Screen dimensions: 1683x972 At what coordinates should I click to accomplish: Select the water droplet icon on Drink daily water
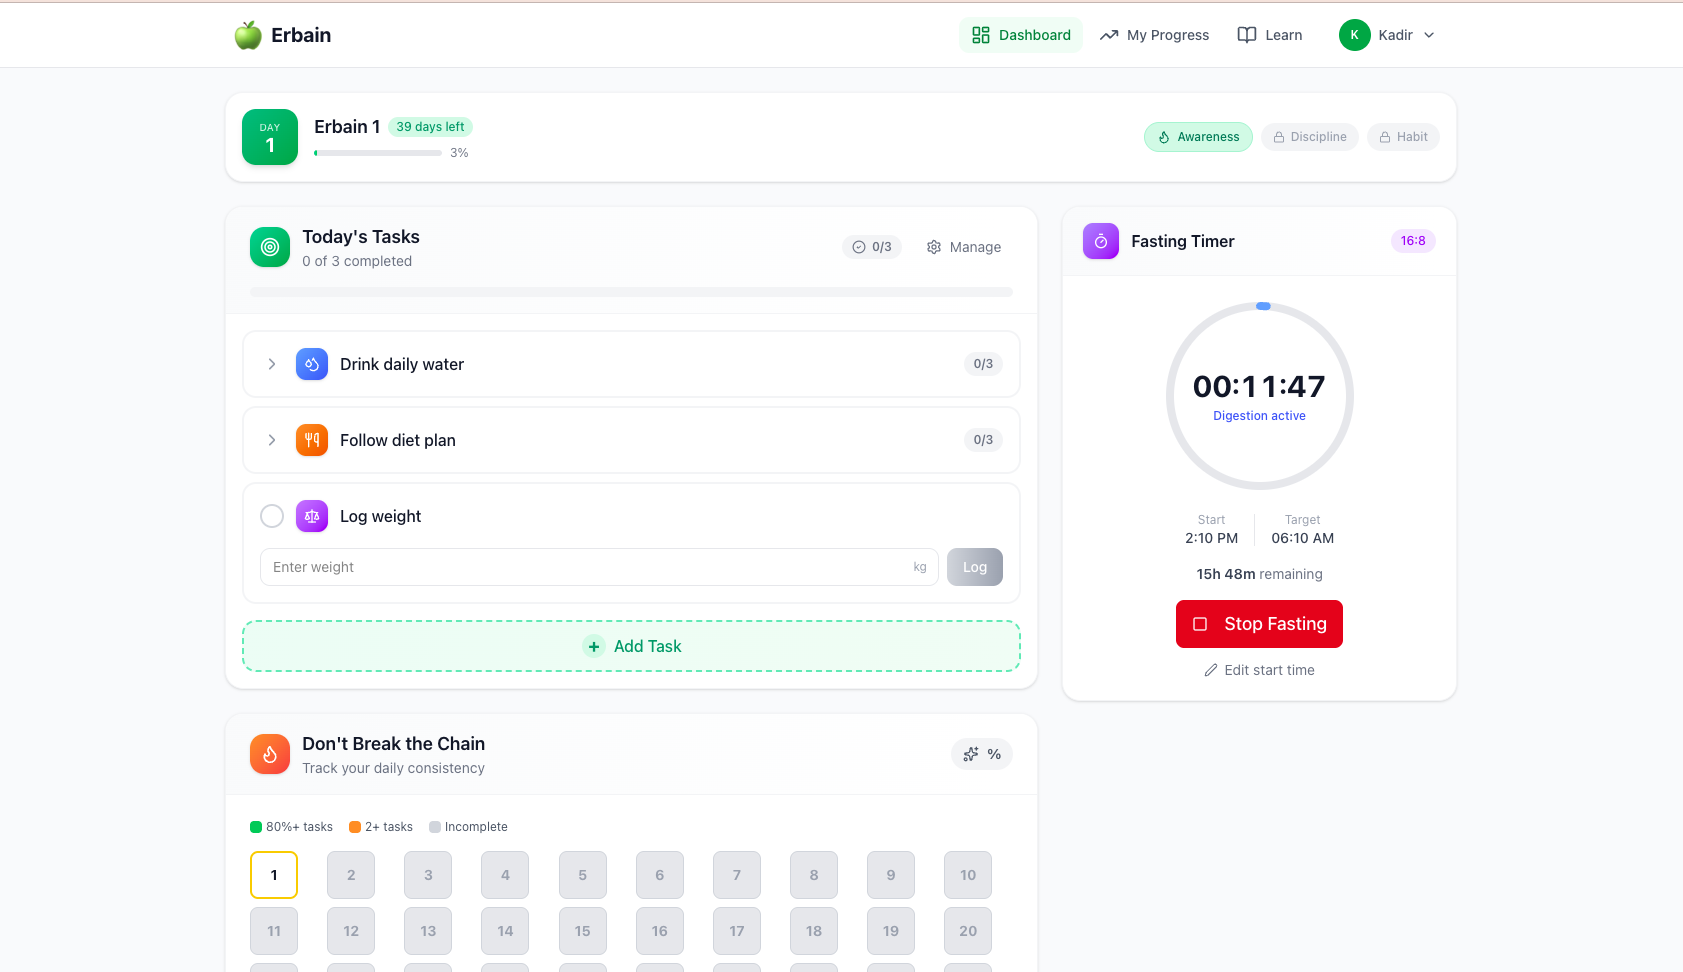[x=312, y=364]
